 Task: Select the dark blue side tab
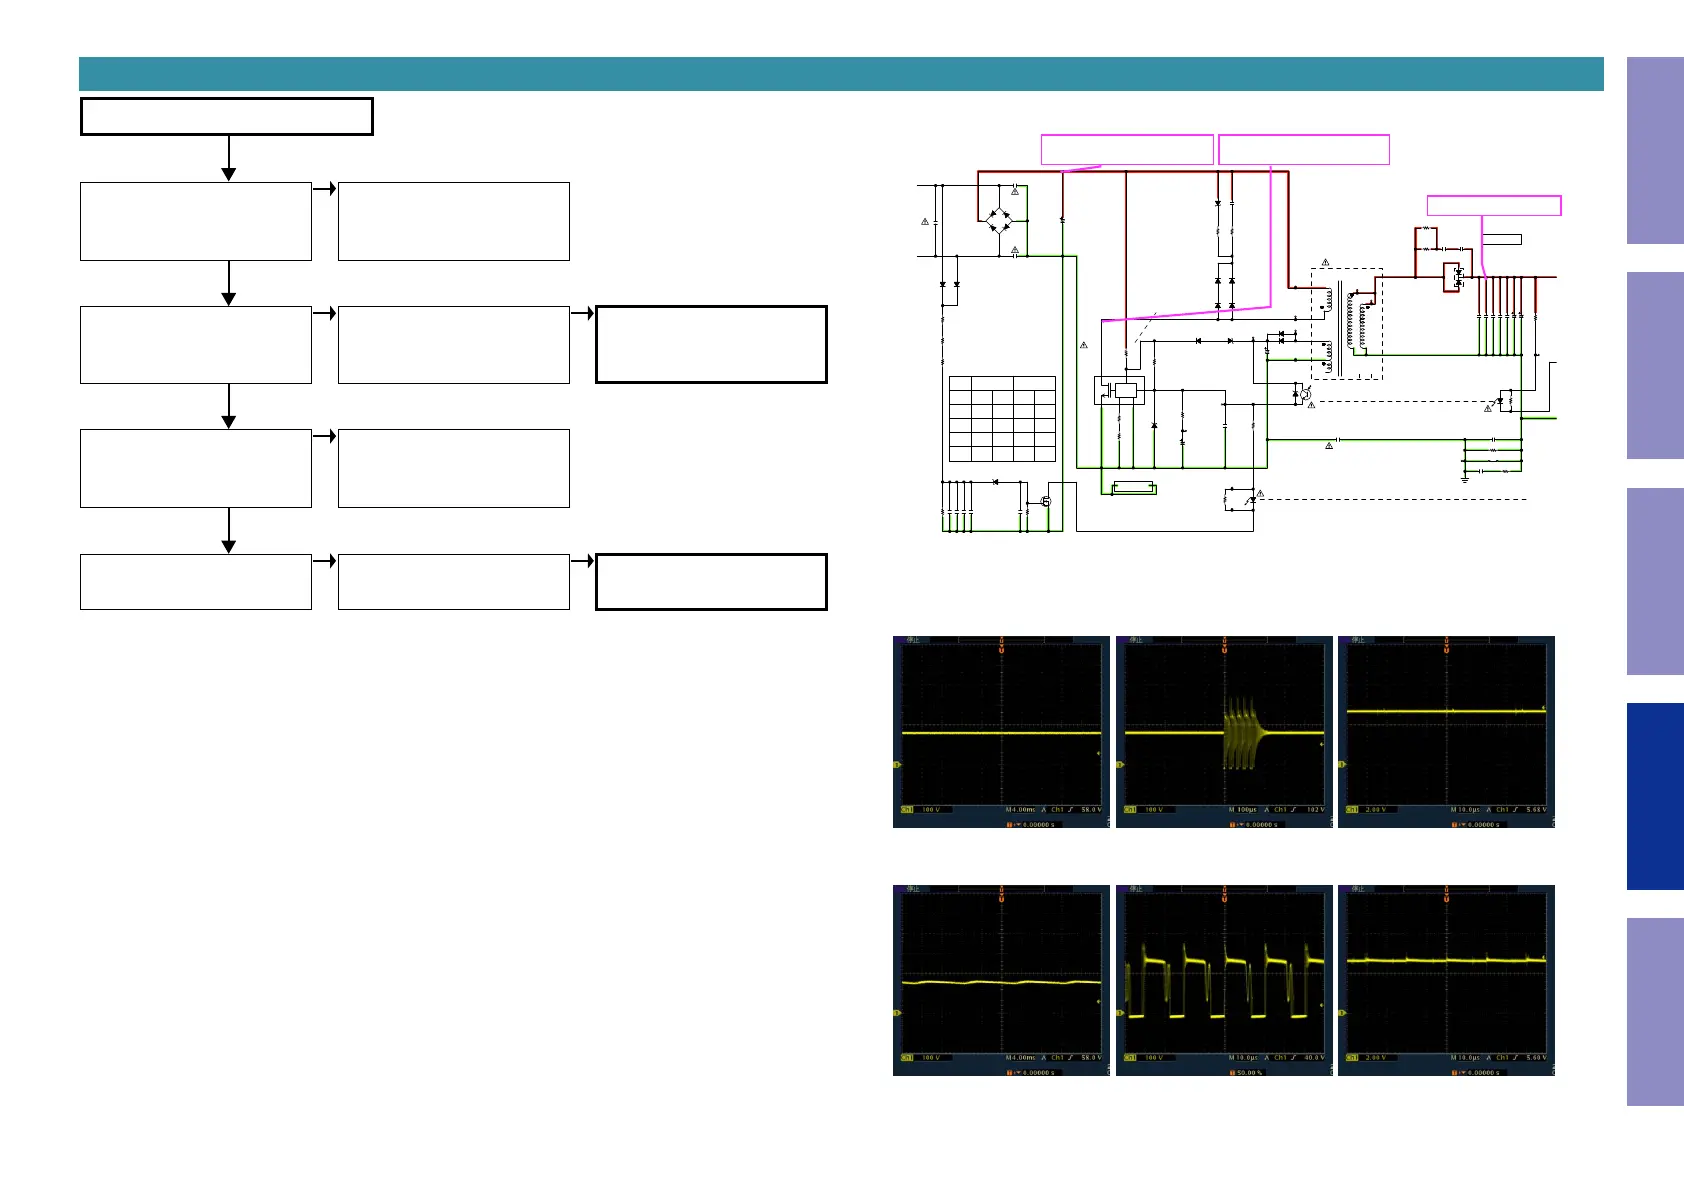(1654, 796)
